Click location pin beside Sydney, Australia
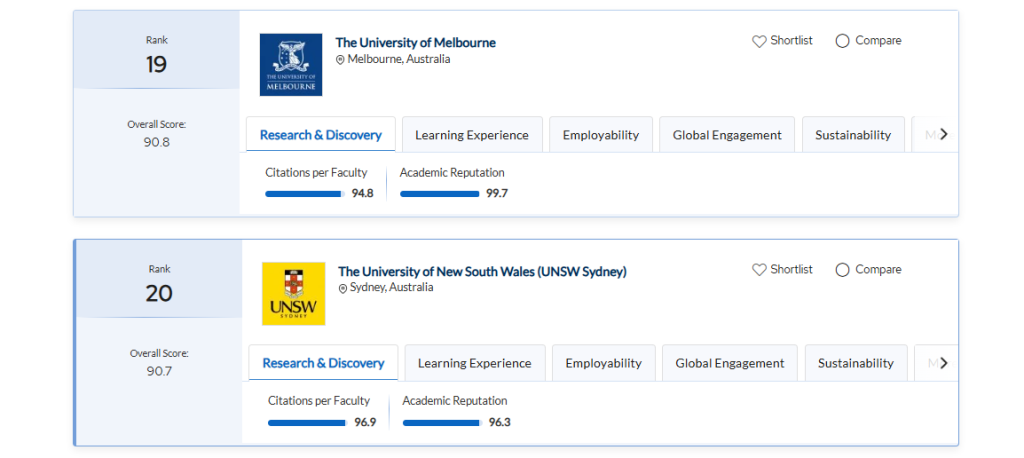Viewport: 1024px width, 458px height. pos(343,288)
